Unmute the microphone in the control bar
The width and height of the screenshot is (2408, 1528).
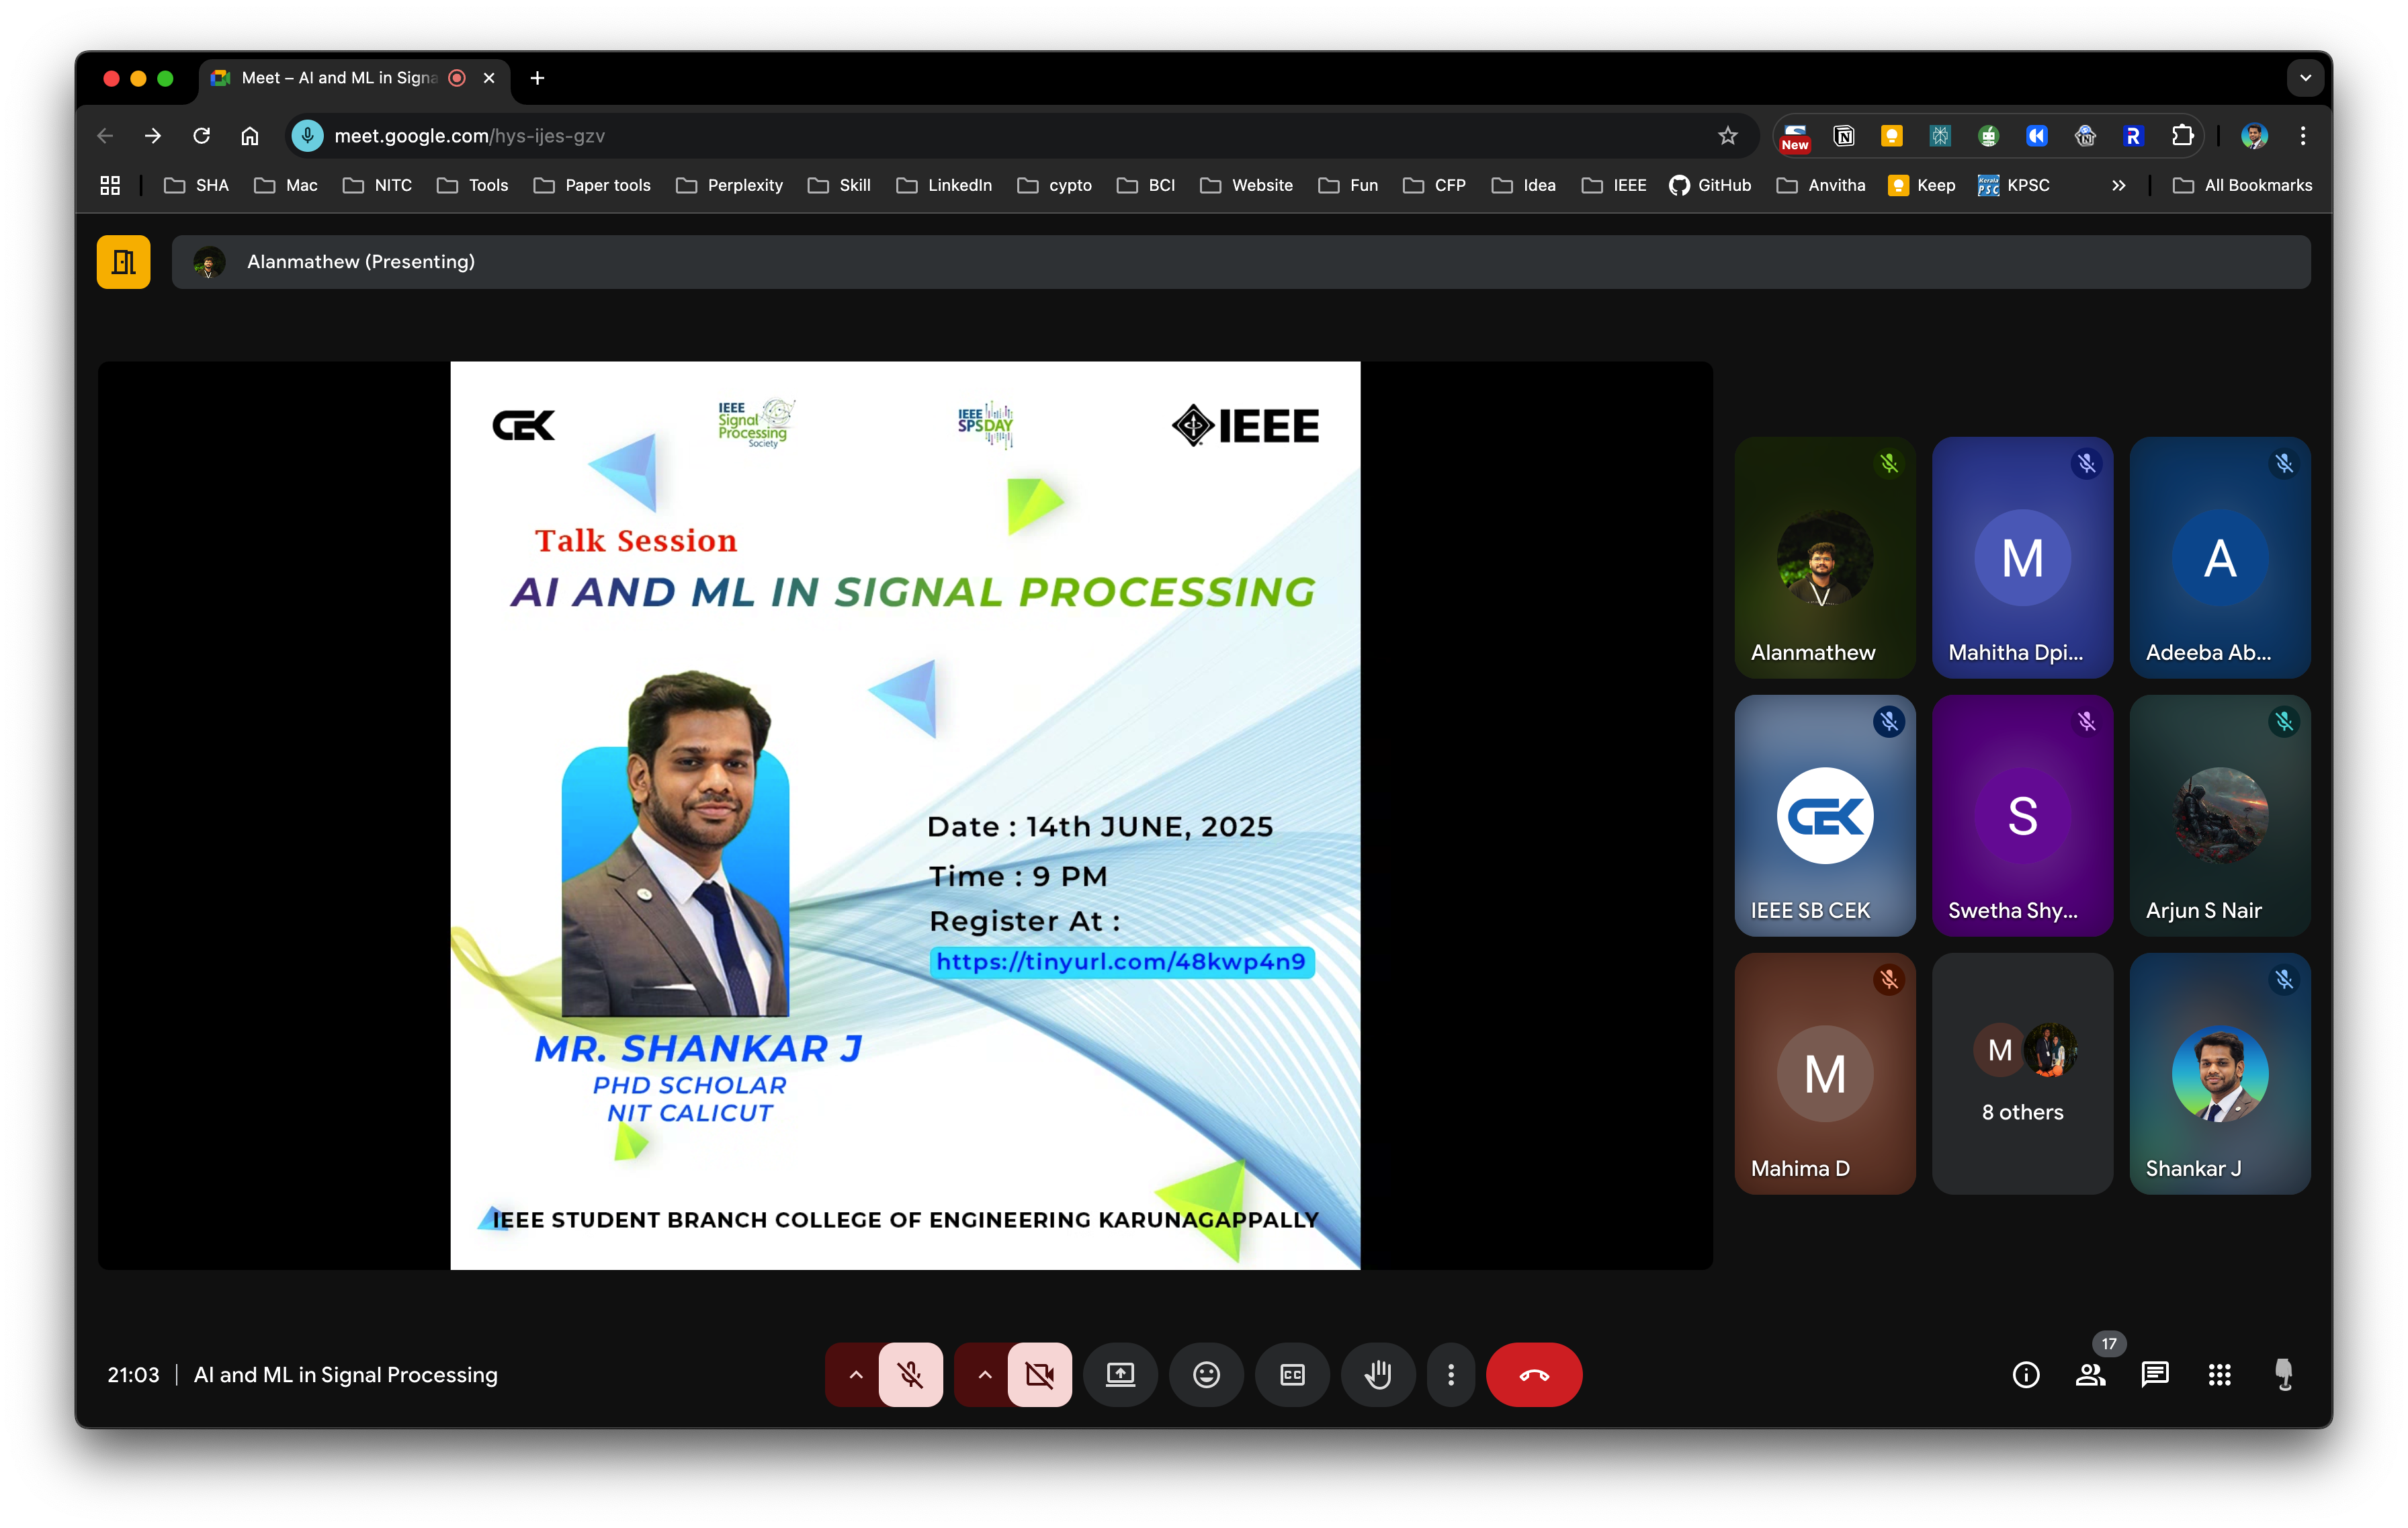[x=910, y=1375]
